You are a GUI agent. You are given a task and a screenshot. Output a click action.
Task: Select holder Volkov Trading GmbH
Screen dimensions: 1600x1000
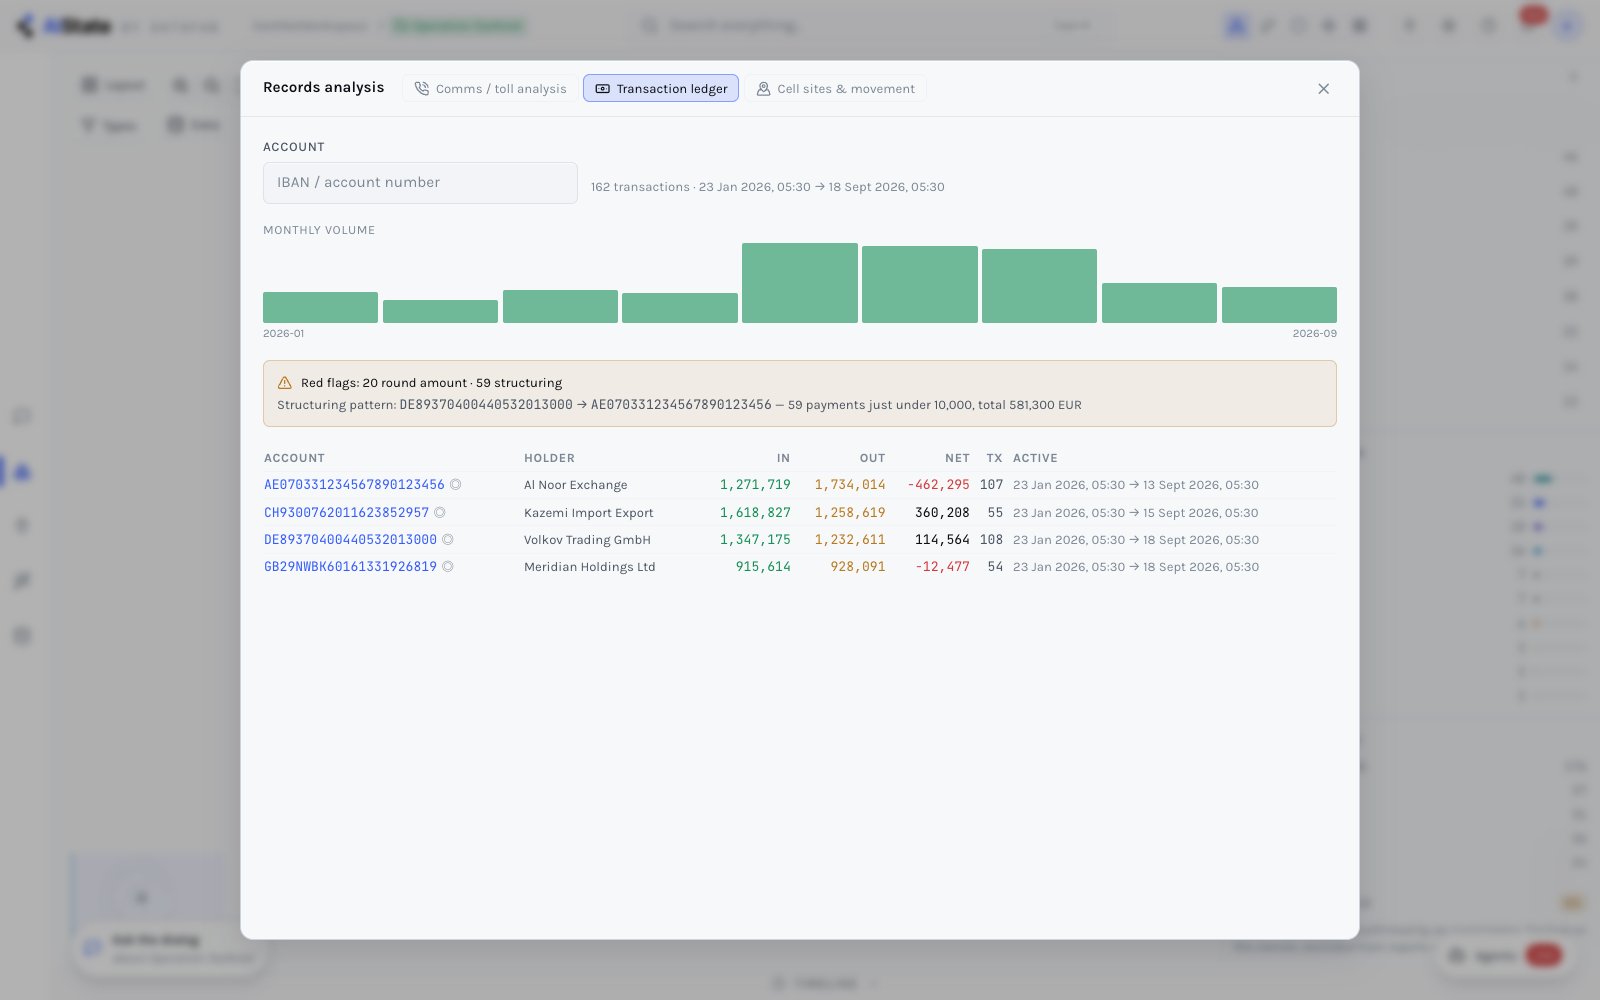[587, 540]
